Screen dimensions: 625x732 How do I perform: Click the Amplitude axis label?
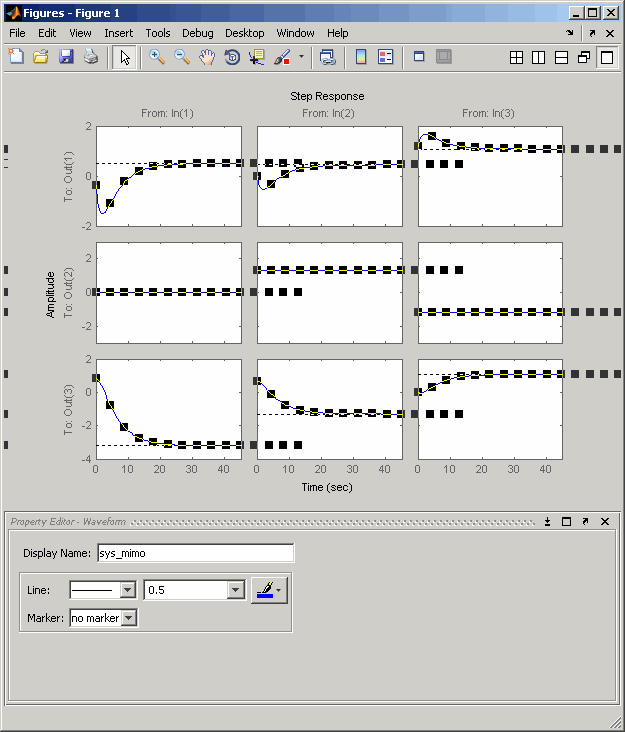(50, 295)
